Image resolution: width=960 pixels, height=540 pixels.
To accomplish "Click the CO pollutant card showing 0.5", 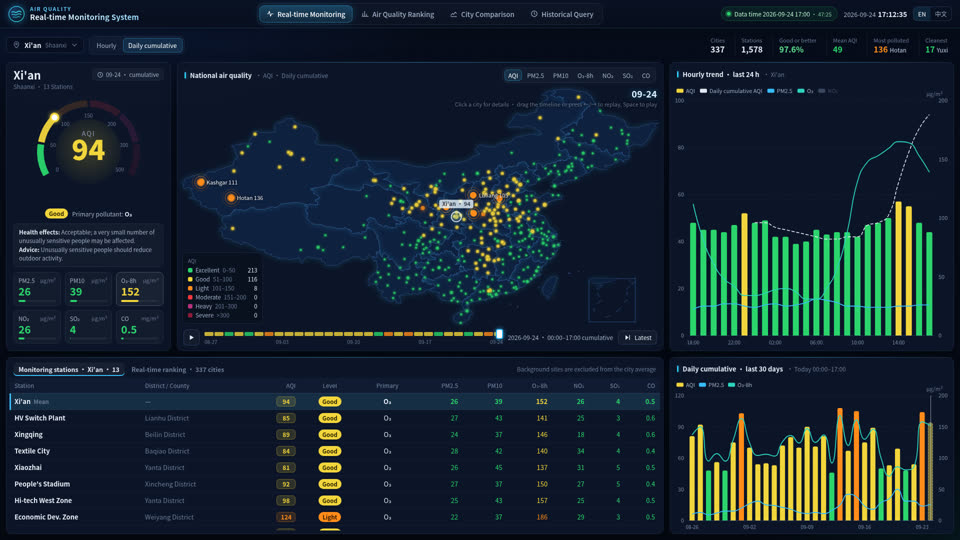I will [x=139, y=326].
